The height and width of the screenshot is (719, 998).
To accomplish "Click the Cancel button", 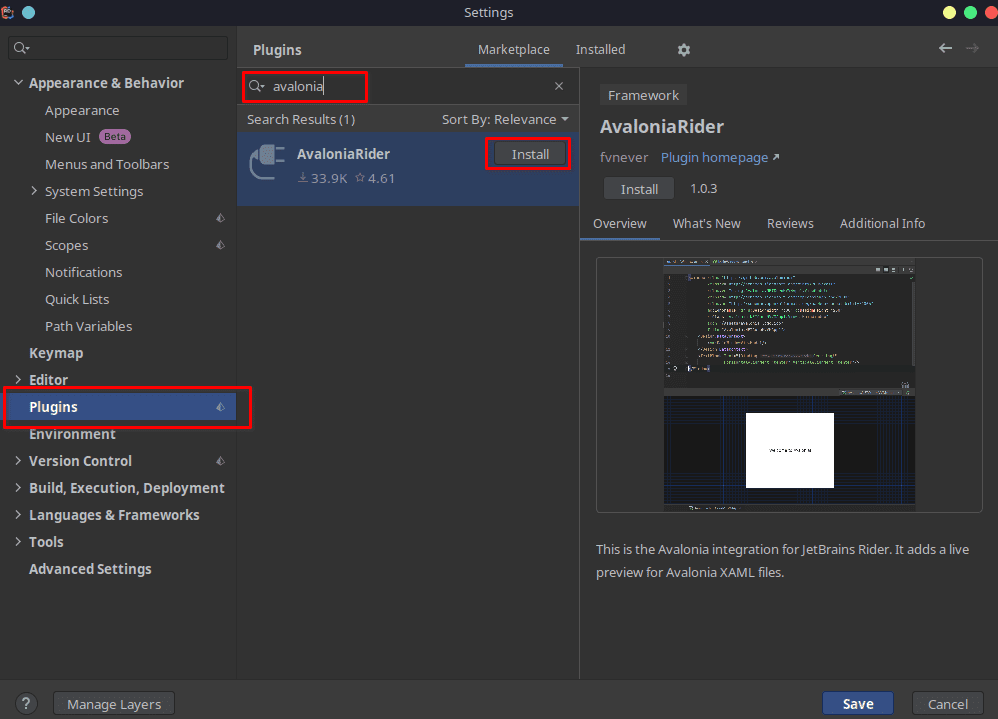I will (x=948, y=704).
